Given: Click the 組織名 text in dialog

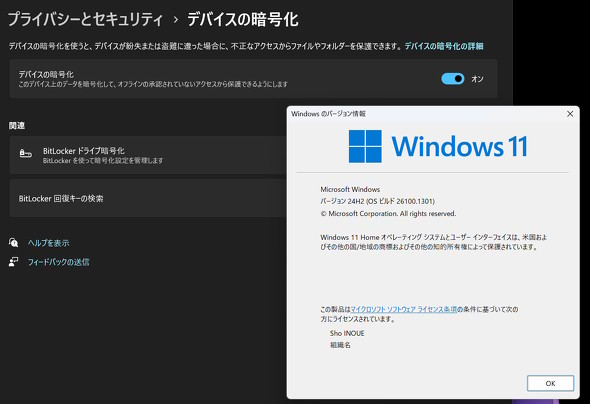Looking at the screenshot, I should point(340,345).
